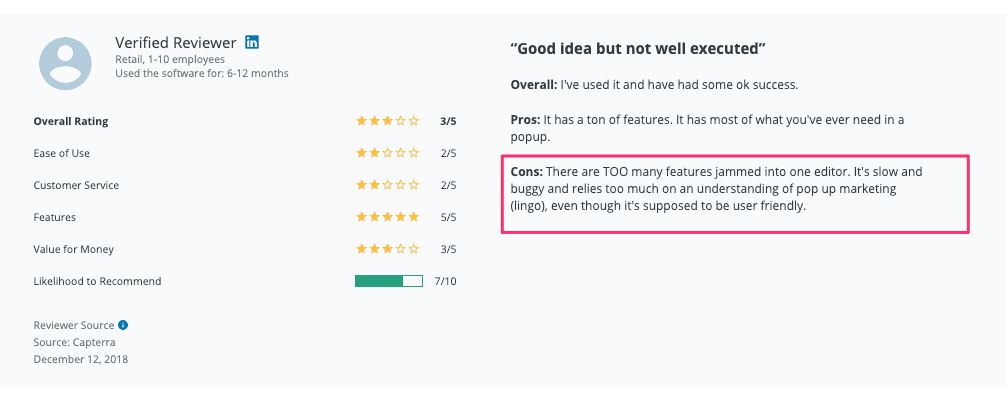Click the reviewer avatar image

[66, 63]
